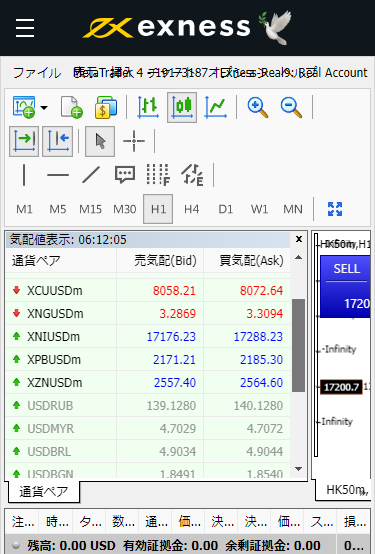Toggle chart shift

[x=58, y=141]
